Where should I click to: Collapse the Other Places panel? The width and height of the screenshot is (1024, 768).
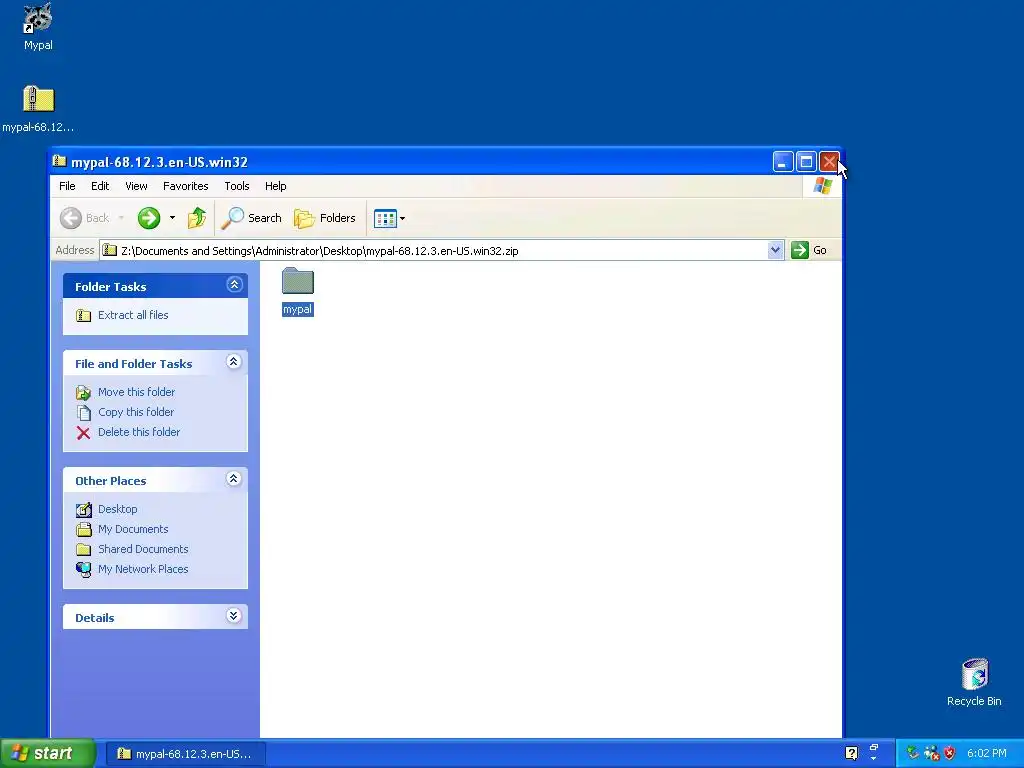233,479
